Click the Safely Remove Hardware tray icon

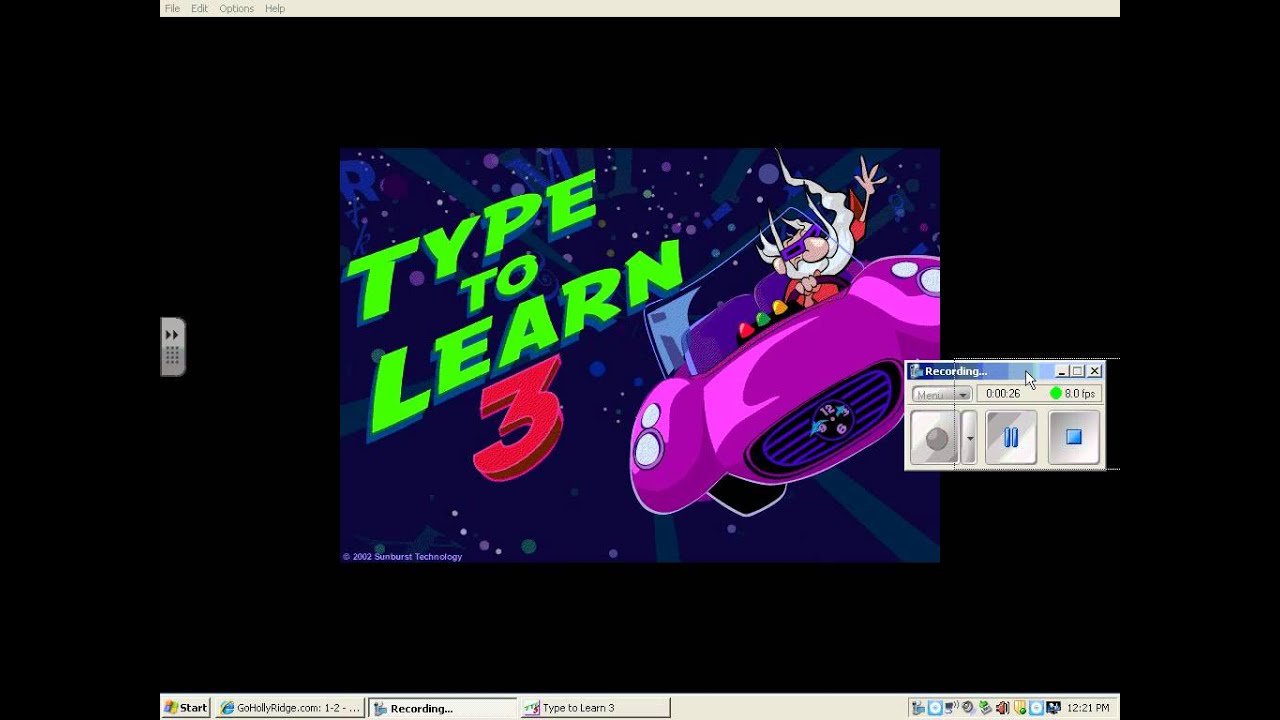pos(985,708)
